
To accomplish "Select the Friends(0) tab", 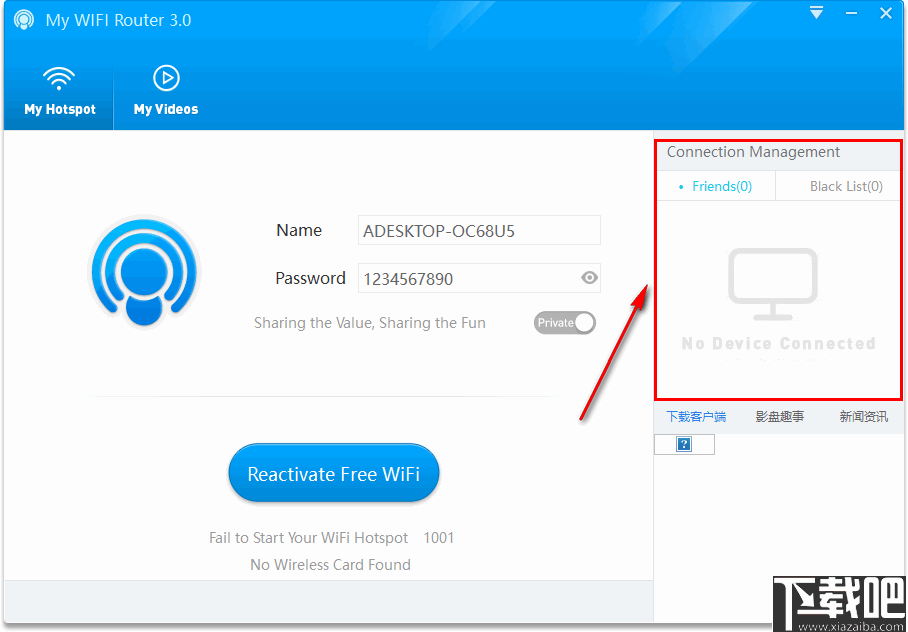I will [716, 186].
